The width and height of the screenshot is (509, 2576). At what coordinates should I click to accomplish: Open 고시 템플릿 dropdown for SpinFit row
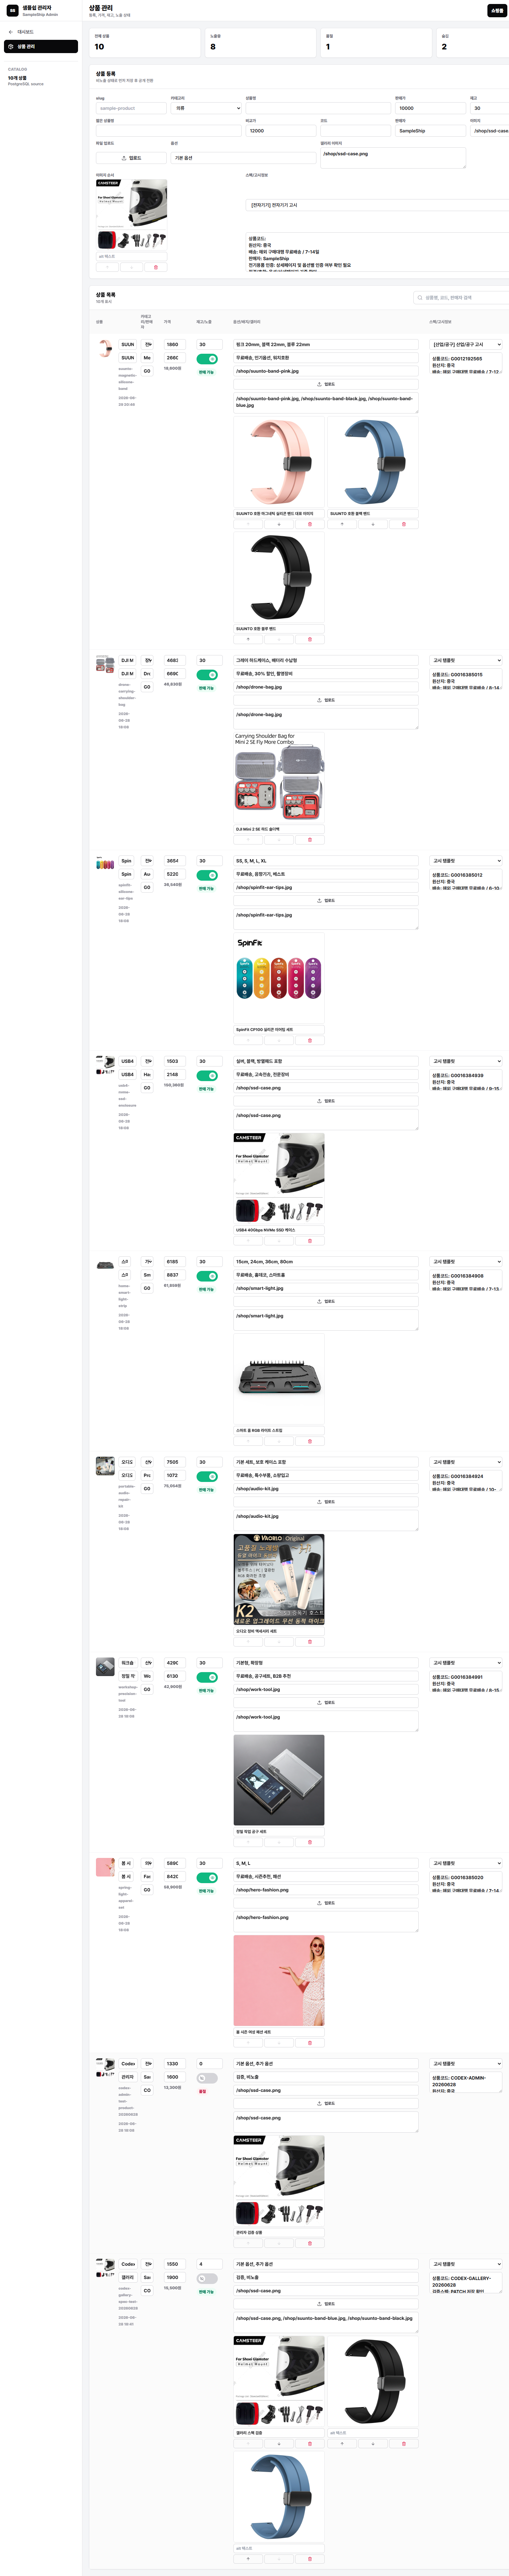point(466,861)
